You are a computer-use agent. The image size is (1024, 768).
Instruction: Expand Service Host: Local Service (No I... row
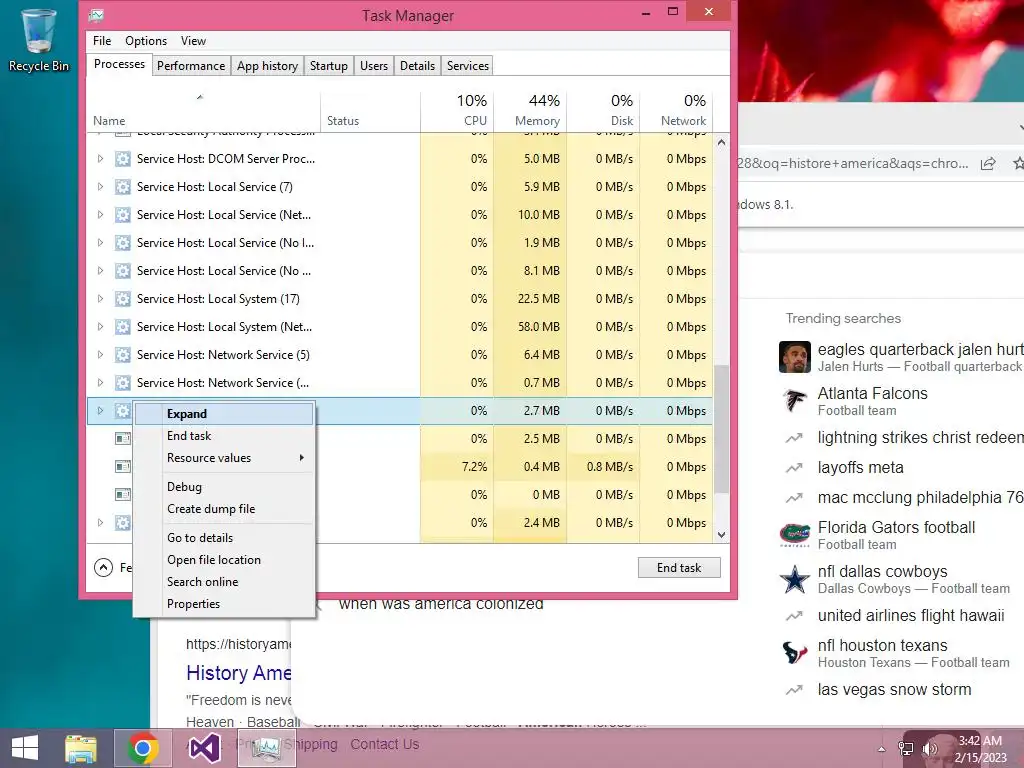[x=100, y=243]
